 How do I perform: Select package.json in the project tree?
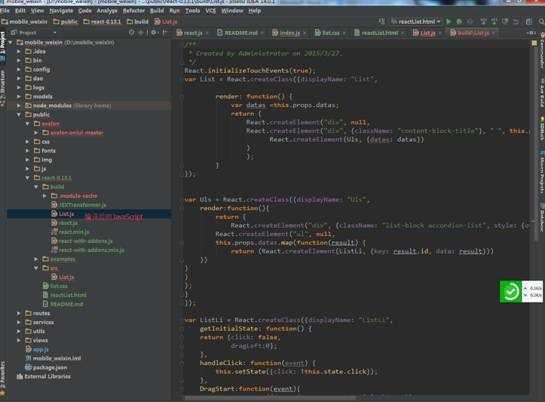(46, 368)
